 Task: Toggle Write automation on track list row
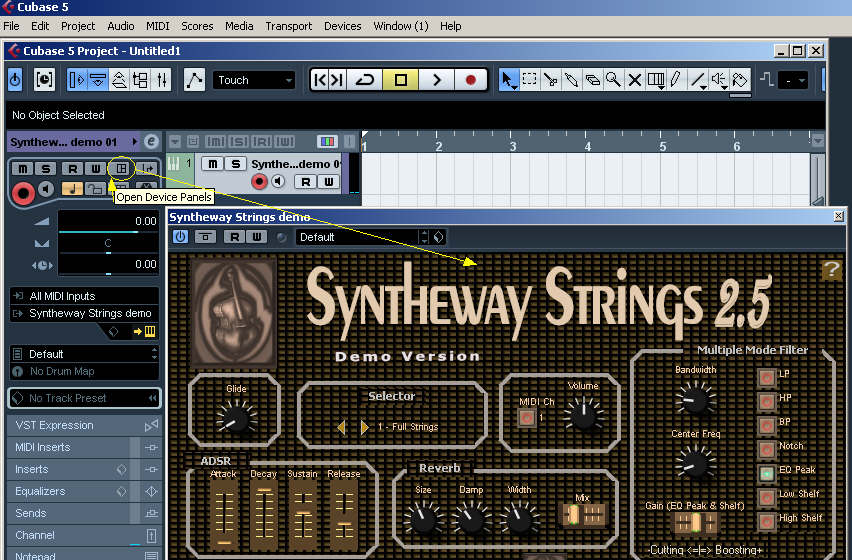[x=329, y=182]
